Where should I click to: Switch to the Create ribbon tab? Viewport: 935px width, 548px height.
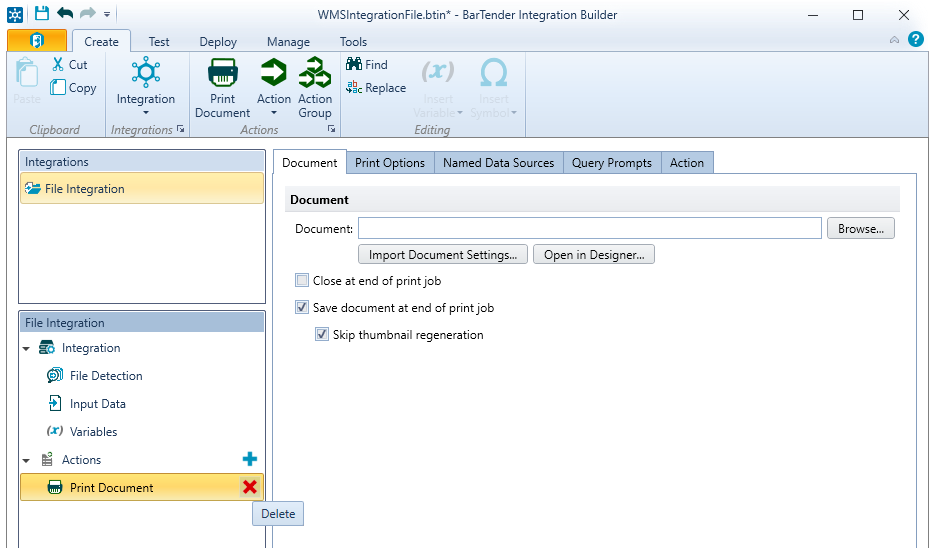[x=101, y=42]
